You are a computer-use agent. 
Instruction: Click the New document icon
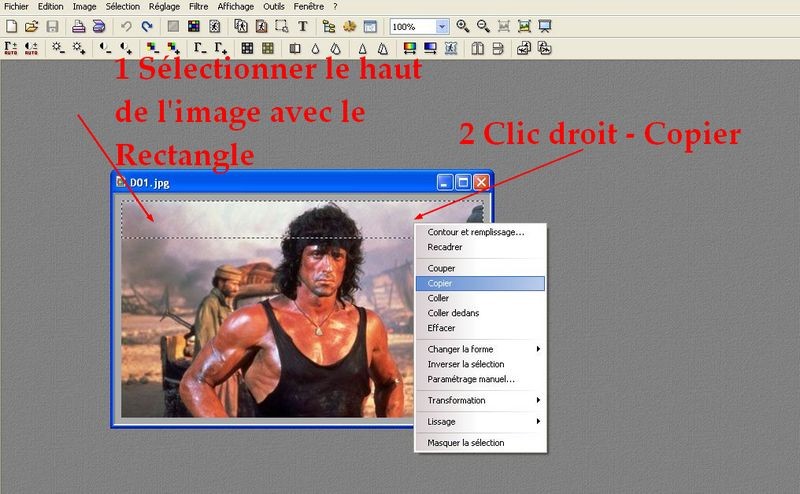click(11, 26)
